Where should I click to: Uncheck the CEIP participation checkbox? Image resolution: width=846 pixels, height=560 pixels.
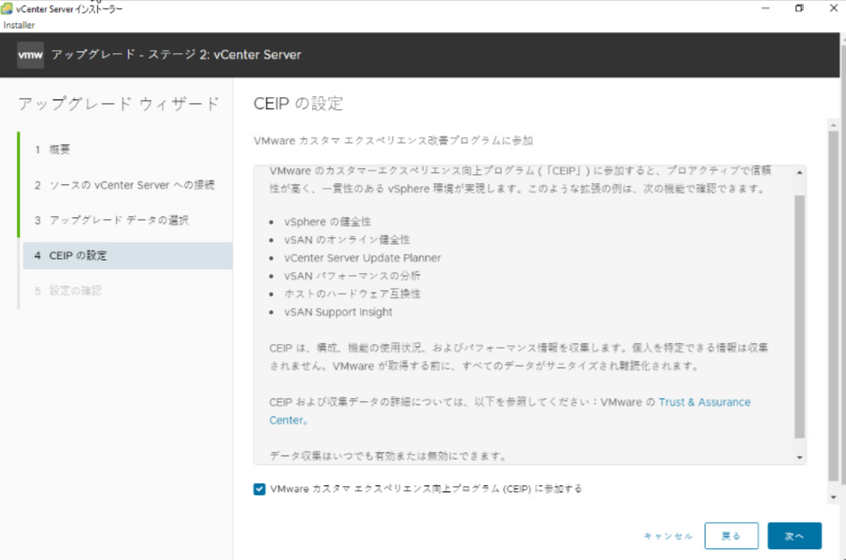pyautogui.click(x=260, y=489)
